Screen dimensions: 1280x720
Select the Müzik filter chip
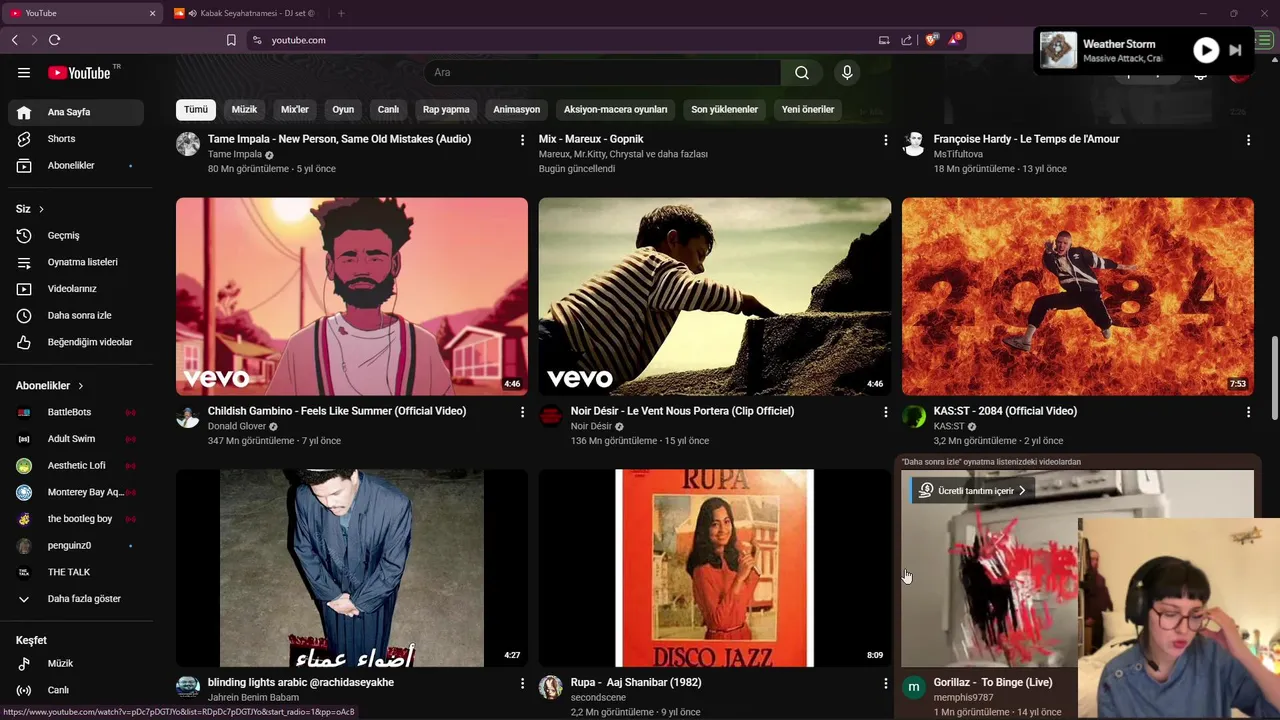(244, 109)
